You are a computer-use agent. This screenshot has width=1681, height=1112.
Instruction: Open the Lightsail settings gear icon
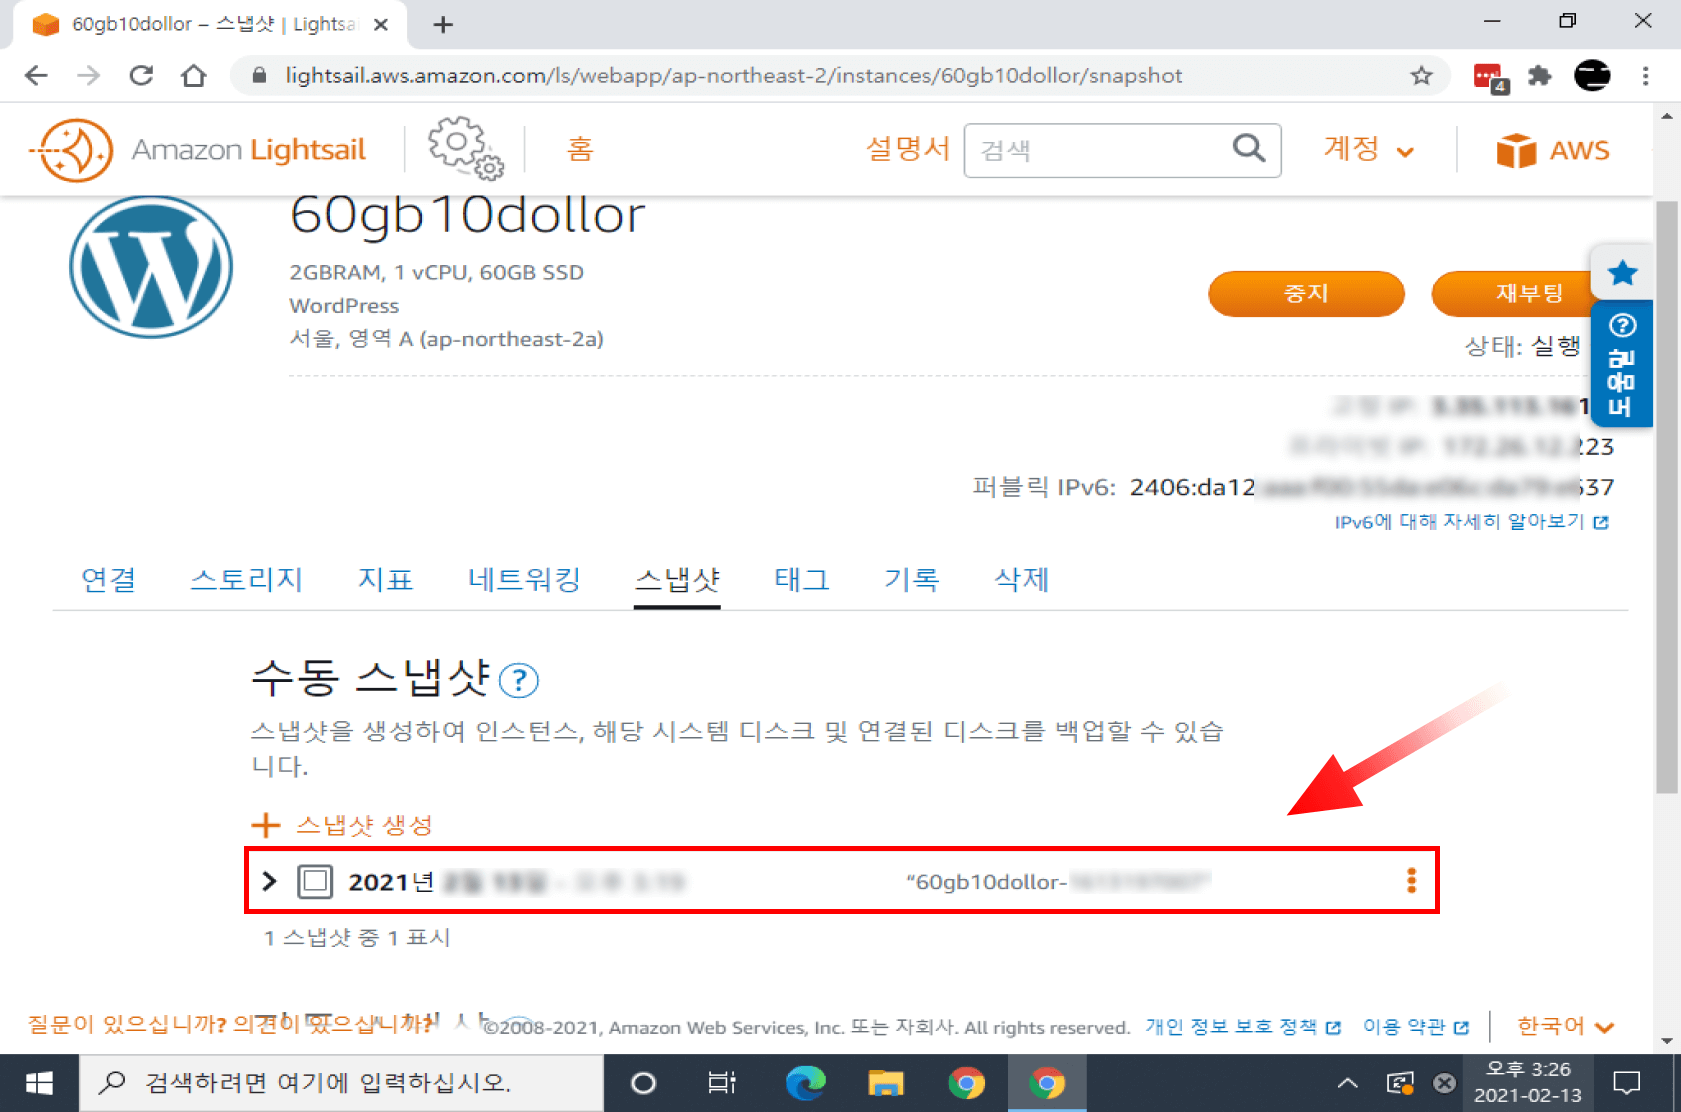tap(465, 149)
